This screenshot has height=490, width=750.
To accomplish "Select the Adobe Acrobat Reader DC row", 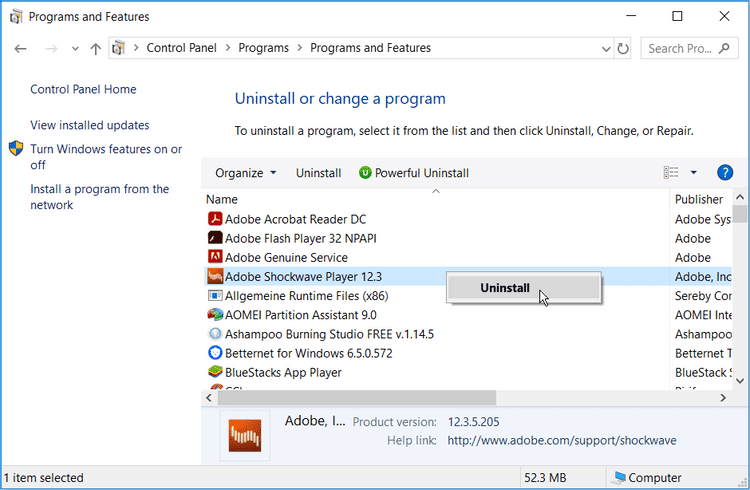I will (468, 219).
